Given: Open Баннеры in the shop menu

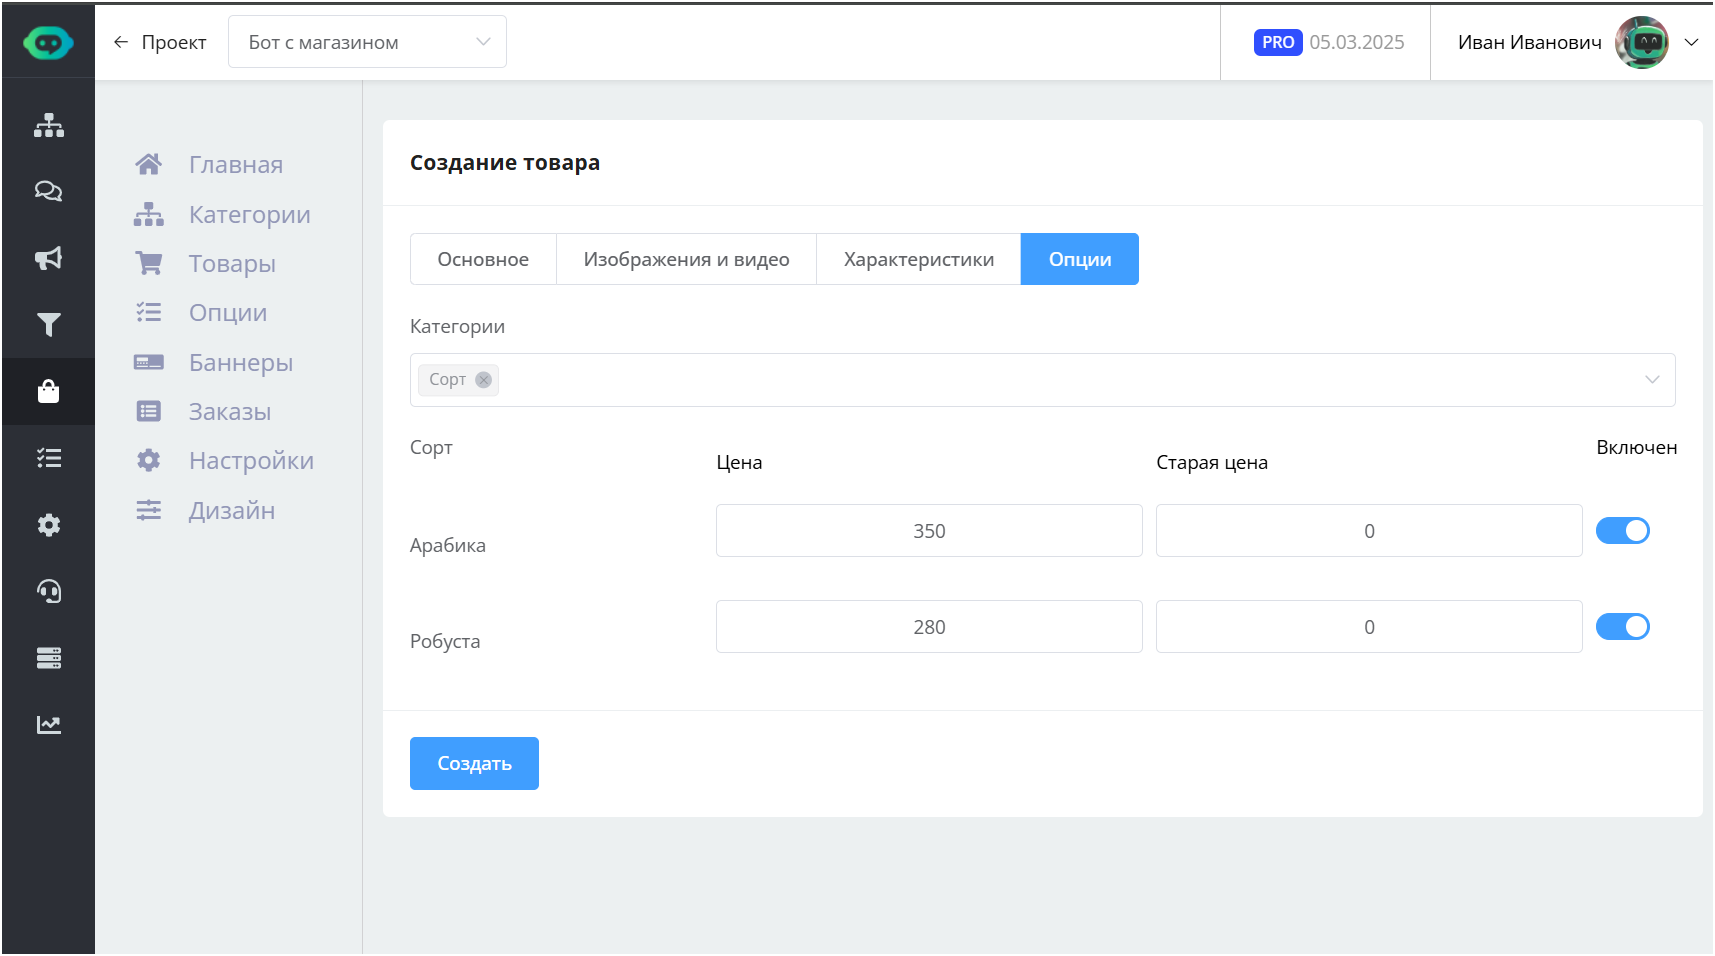Looking at the screenshot, I should coord(240,363).
